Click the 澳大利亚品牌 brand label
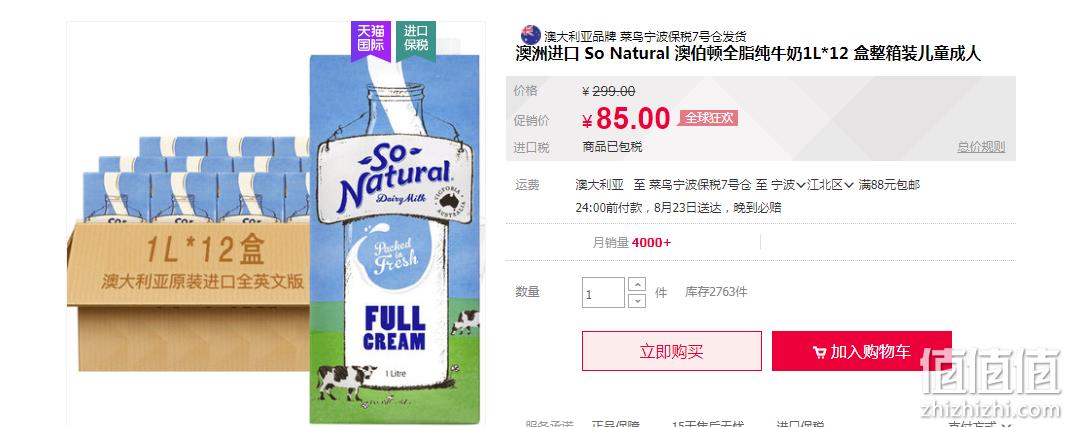This screenshot has width=1070, height=427. pos(580,35)
